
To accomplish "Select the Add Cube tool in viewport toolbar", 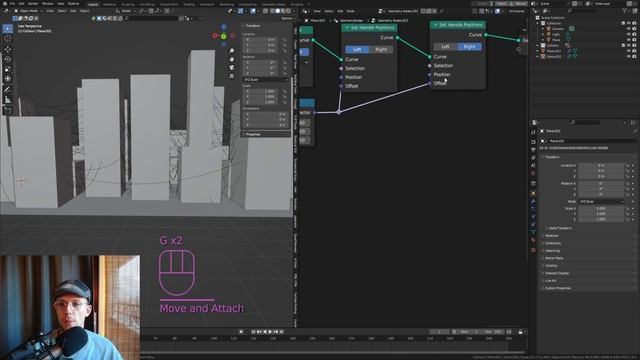I will click(x=8, y=111).
